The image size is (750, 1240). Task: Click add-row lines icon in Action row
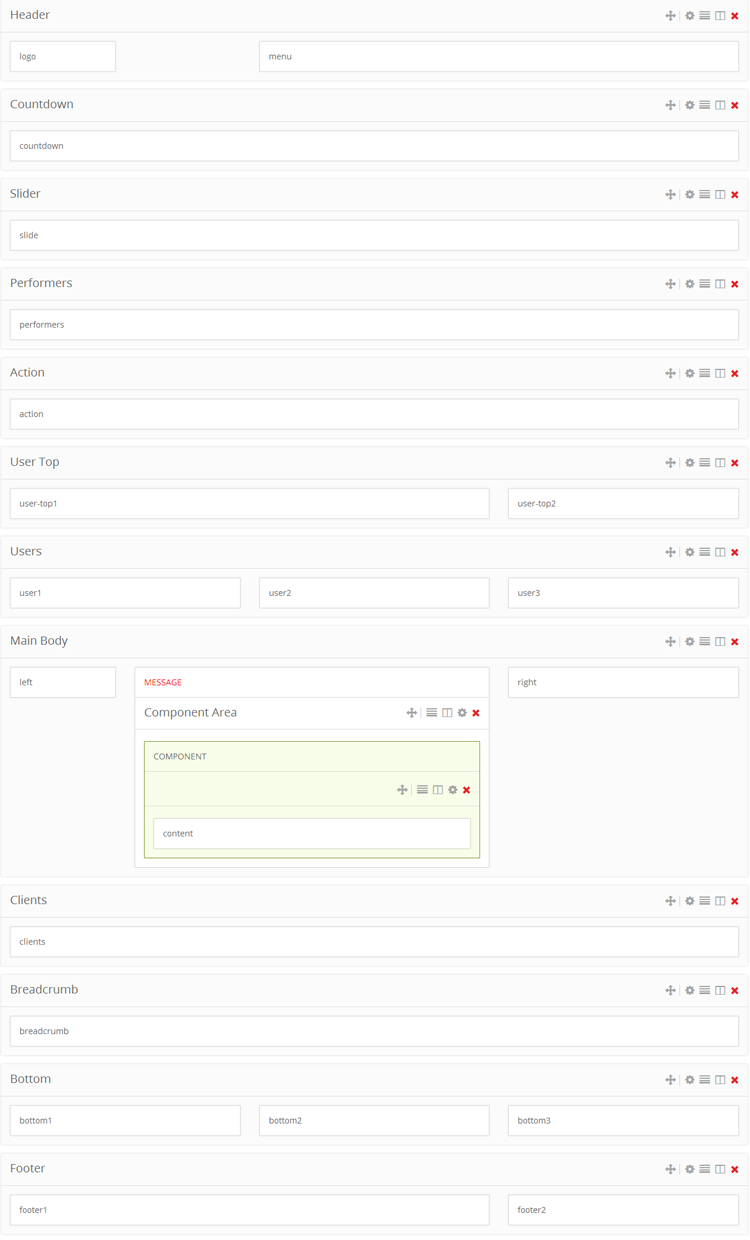pyautogui.click(x=705, y=373)
